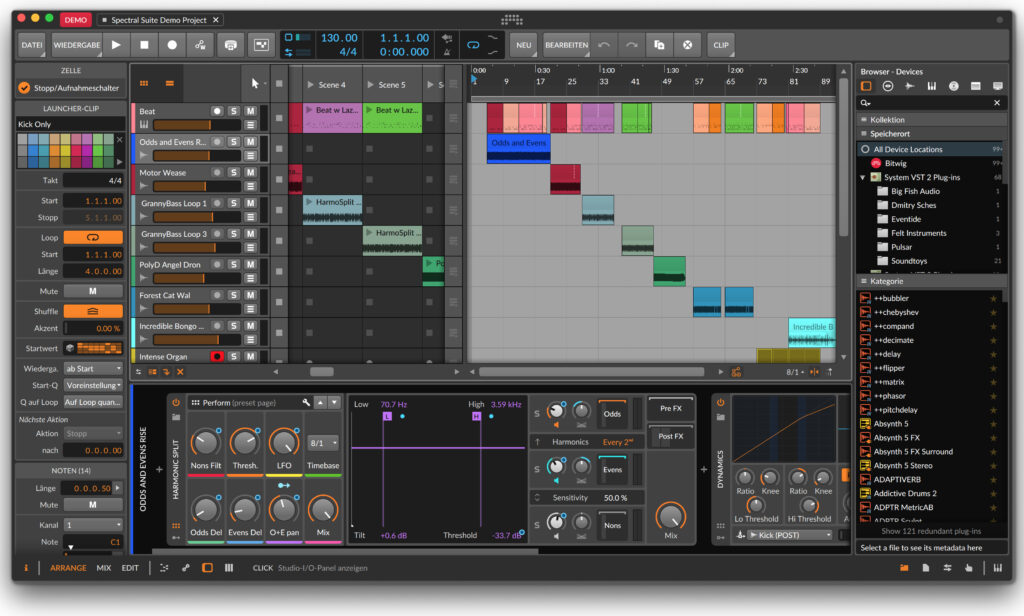This screenshot has height=616, width=1024.
Task: Click the undo arrow icon
Action: coord(604,45)
